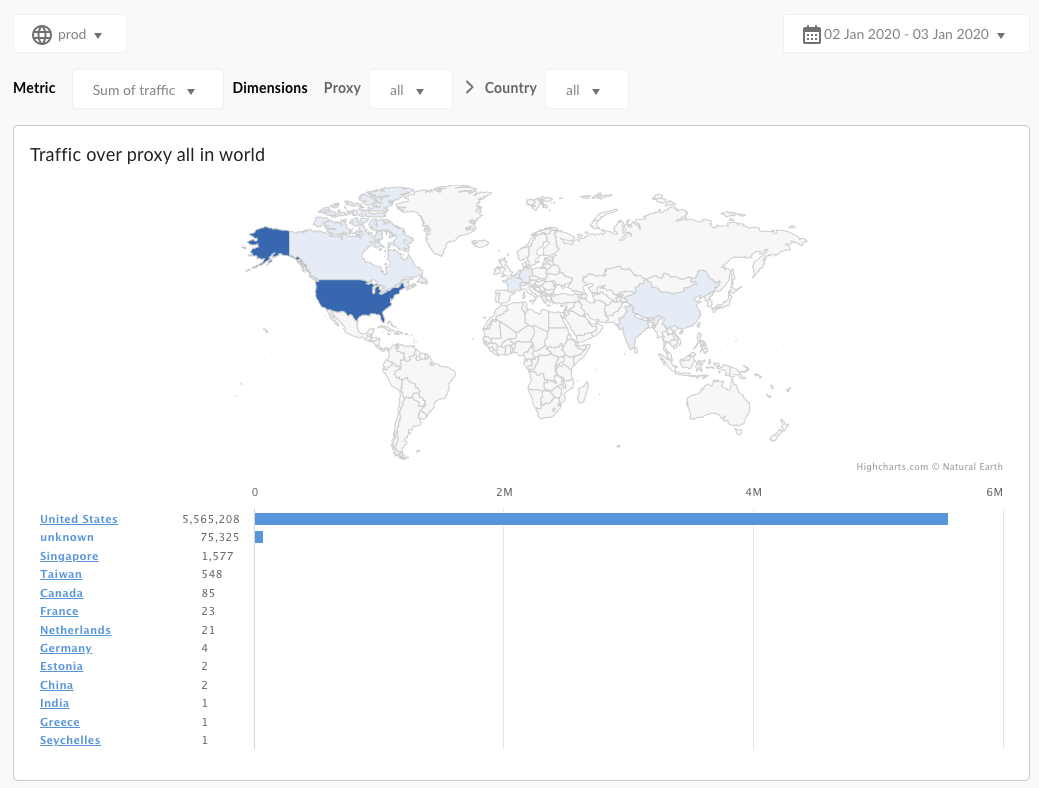
Task: Open the Proxy all dropdown
Action: tap(410, 90)
